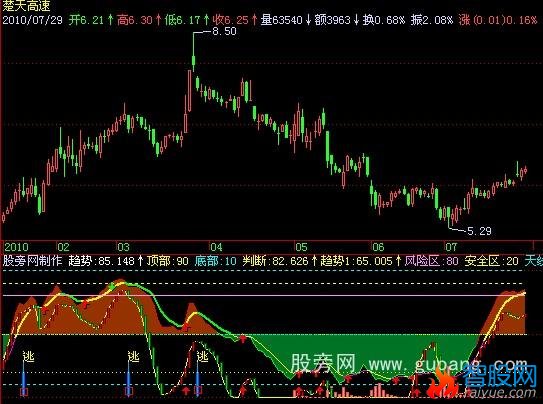Click the amplitude value 振2.08%

point(431,20)
